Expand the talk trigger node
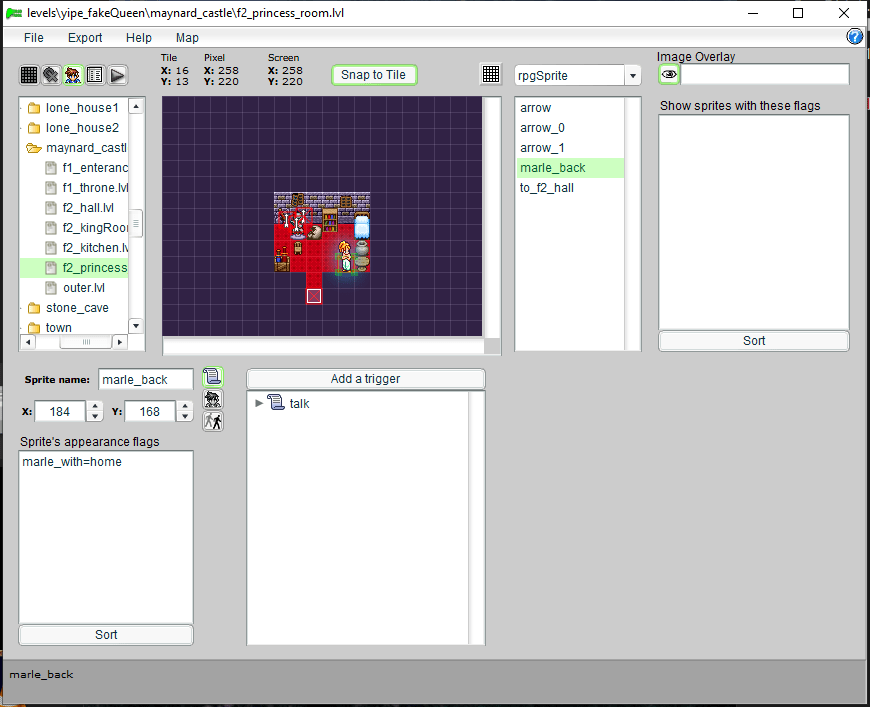 [260, 404]
